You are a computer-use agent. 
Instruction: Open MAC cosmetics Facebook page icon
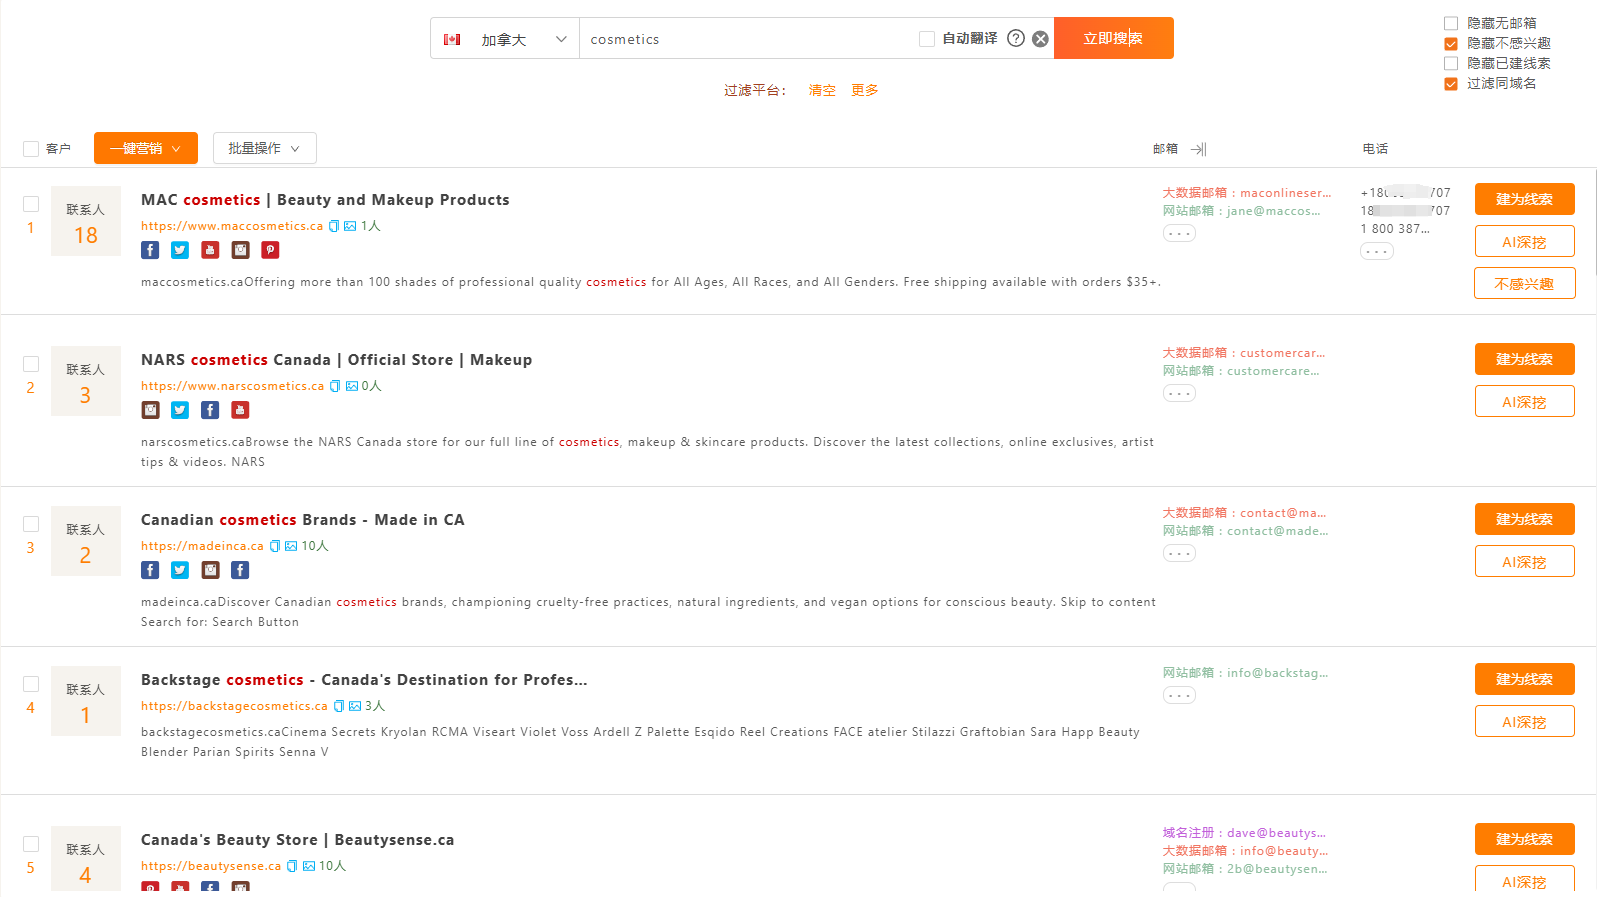click(150, 250)
